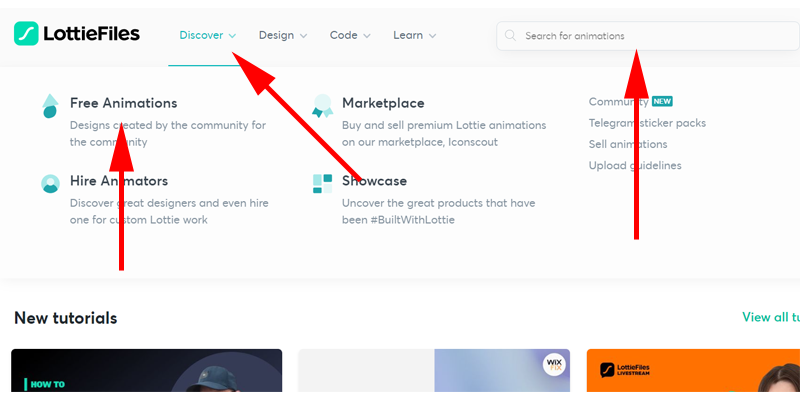Click the NEW badge beside Community
Image resolution: width=800 pixels, height=400 pixels.
pos(662,102)
